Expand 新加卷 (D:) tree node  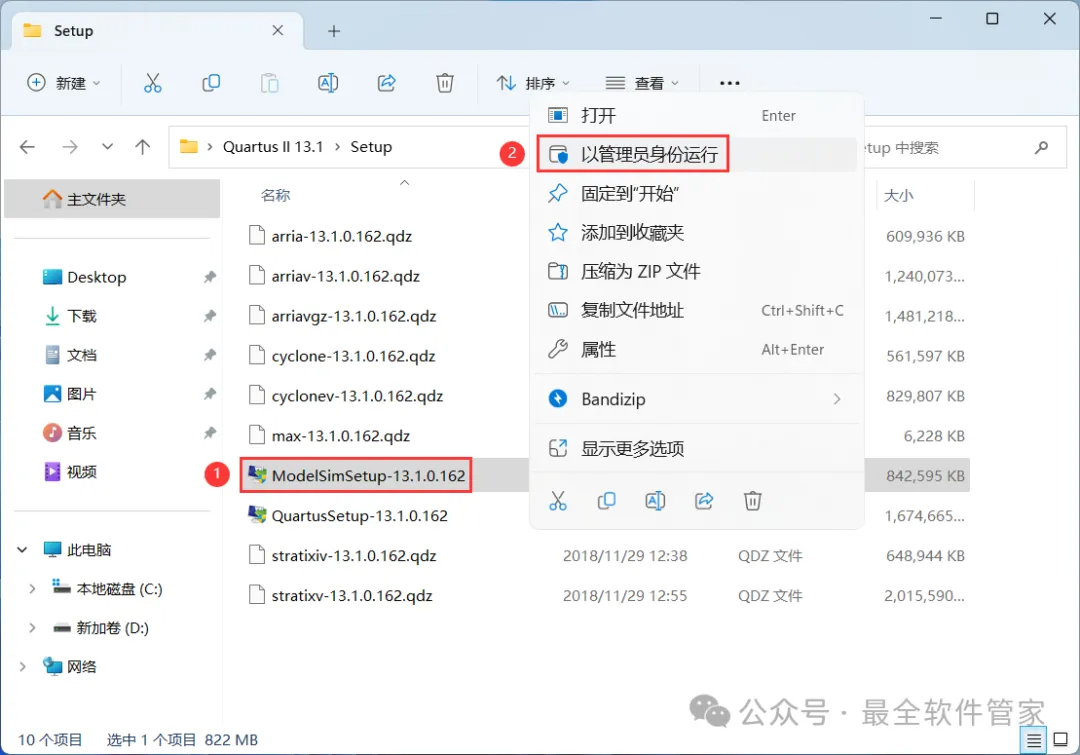click(32, 628)
